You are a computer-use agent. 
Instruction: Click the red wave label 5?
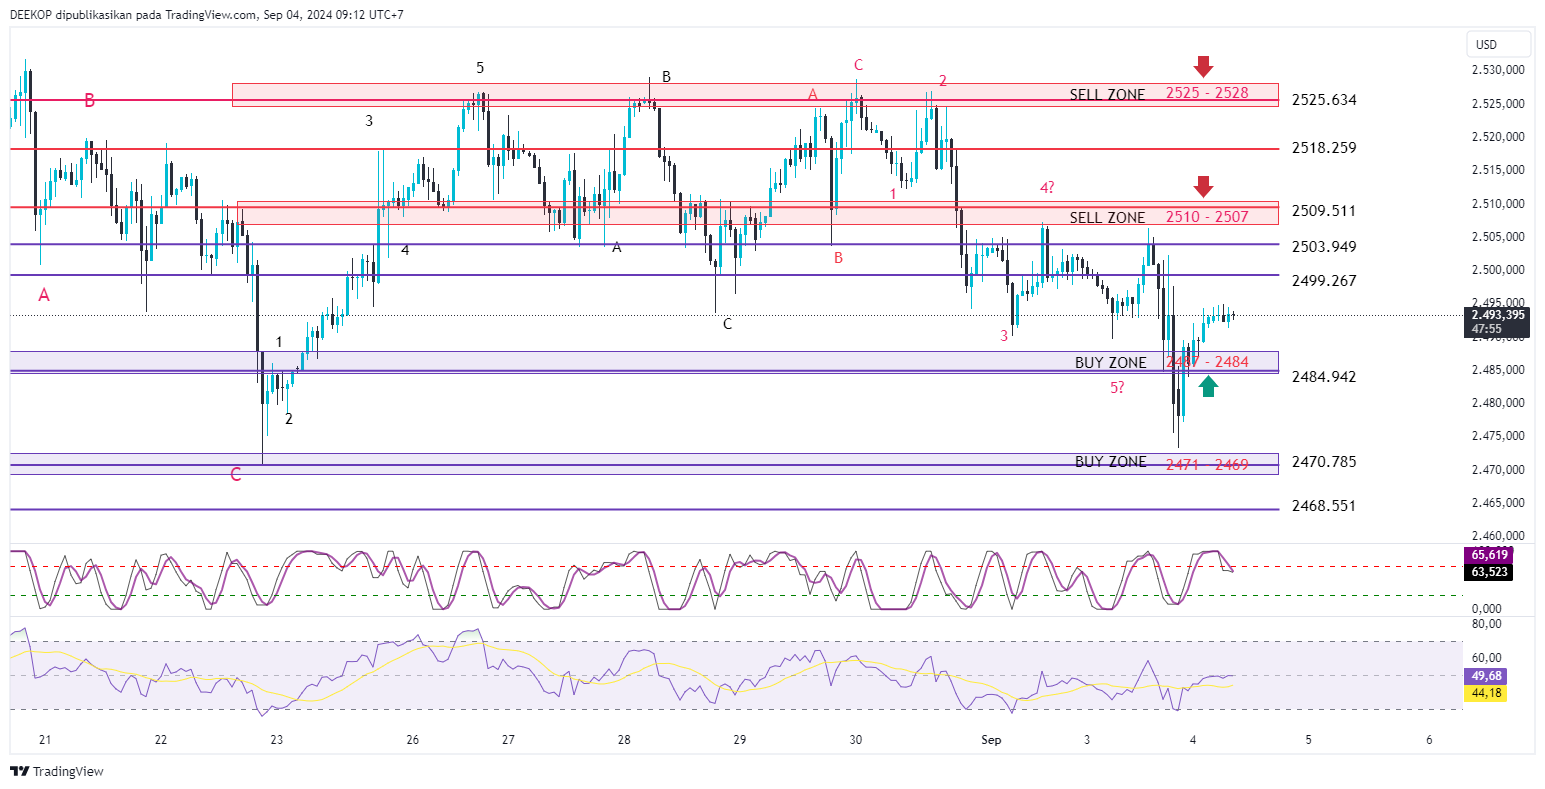pyautogui.click(x=1117, y=388)
